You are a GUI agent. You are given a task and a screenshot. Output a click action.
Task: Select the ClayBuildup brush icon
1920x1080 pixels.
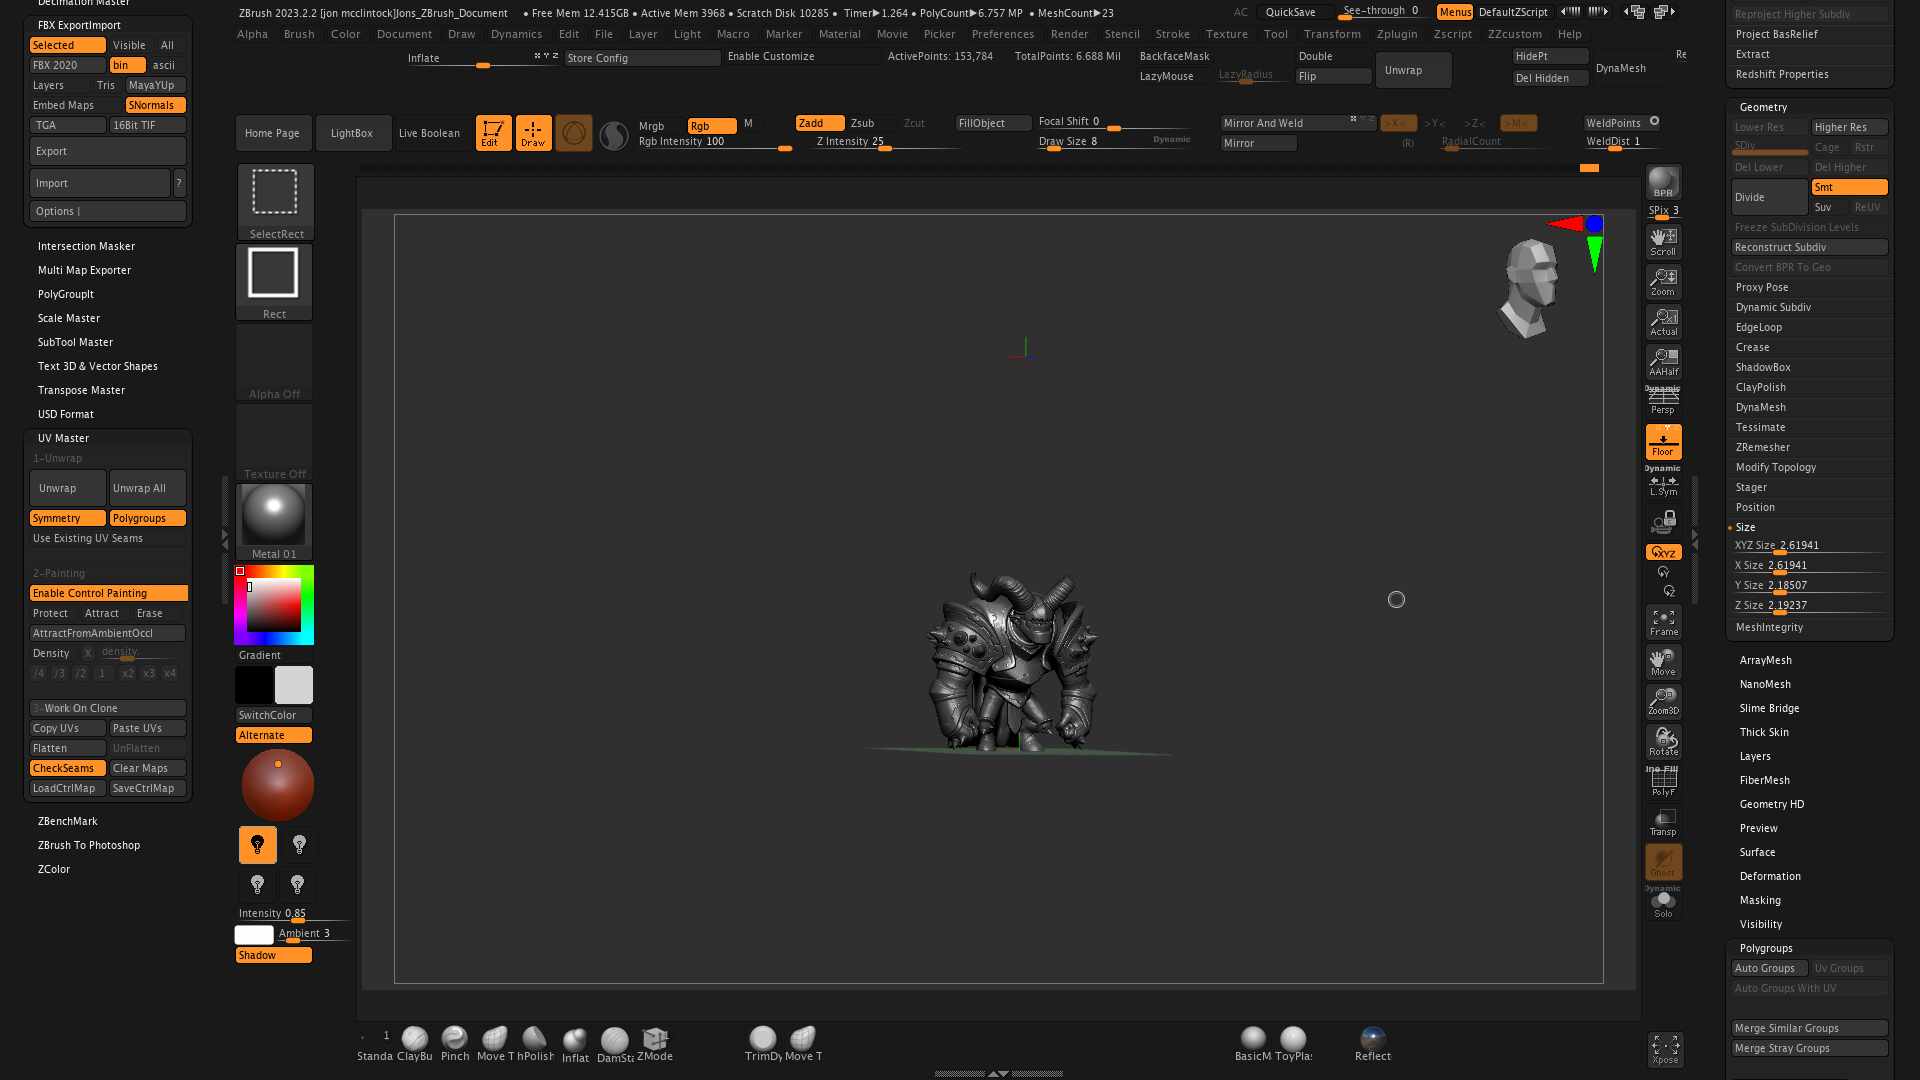(x=415, y=1038)
